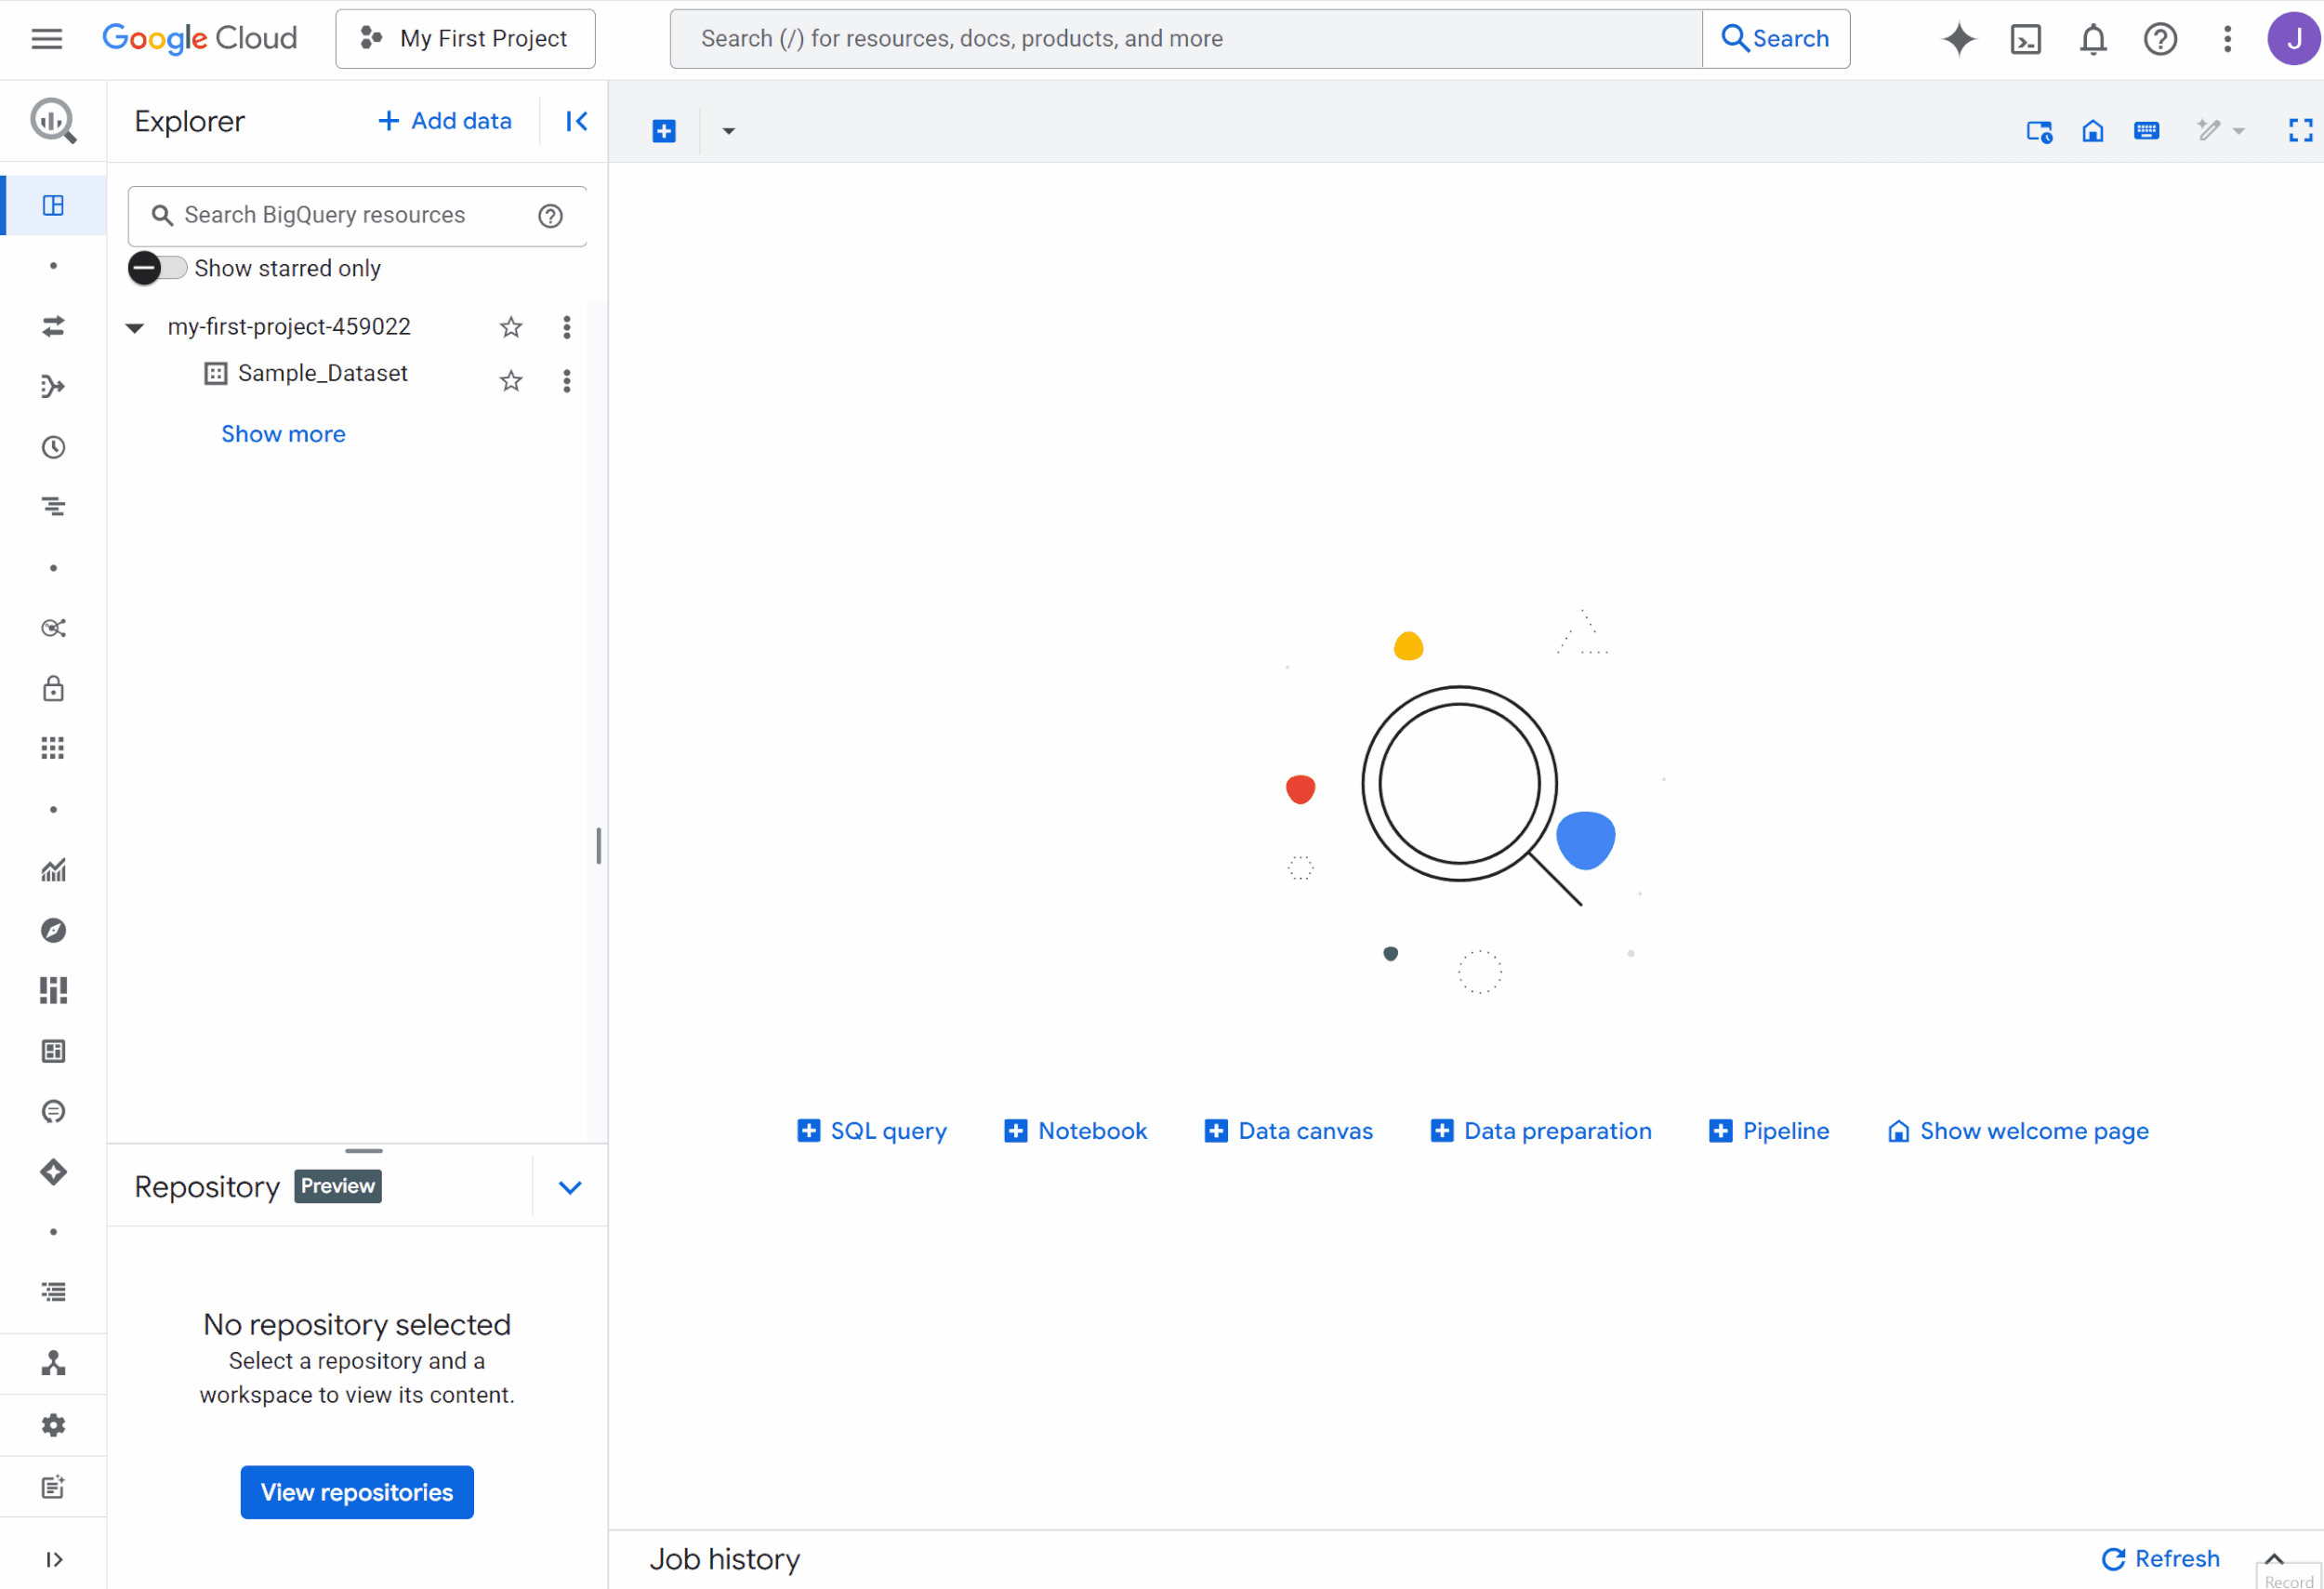Open actions menu for my-first-project-459022
Viewport: 2324px width, 1589px height.
pos(567,327)
